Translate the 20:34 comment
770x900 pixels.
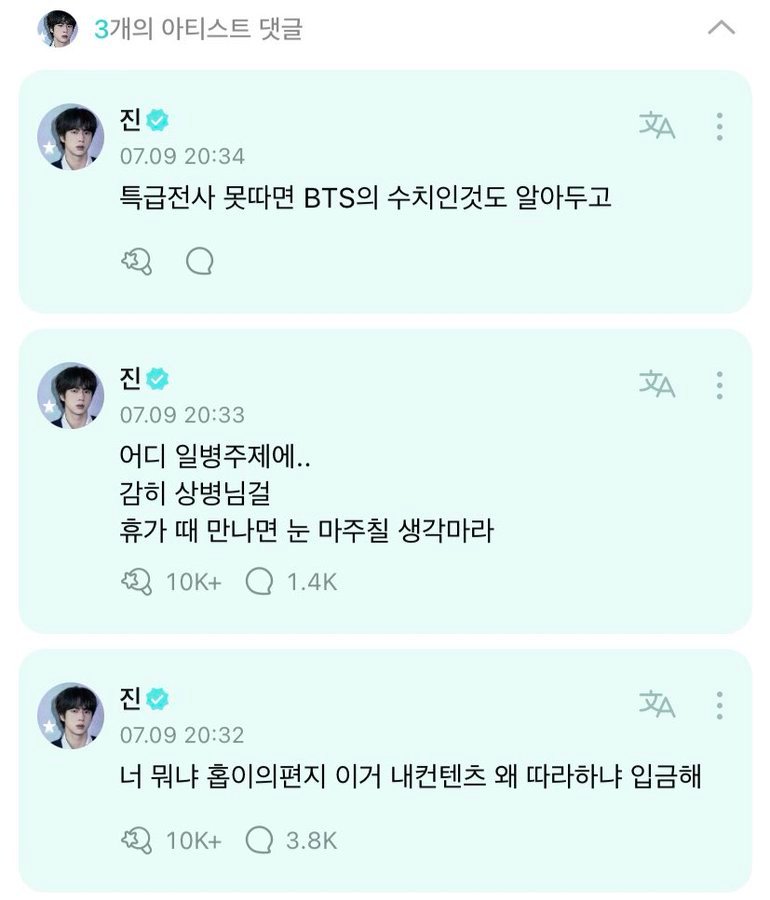click(657, 126)
